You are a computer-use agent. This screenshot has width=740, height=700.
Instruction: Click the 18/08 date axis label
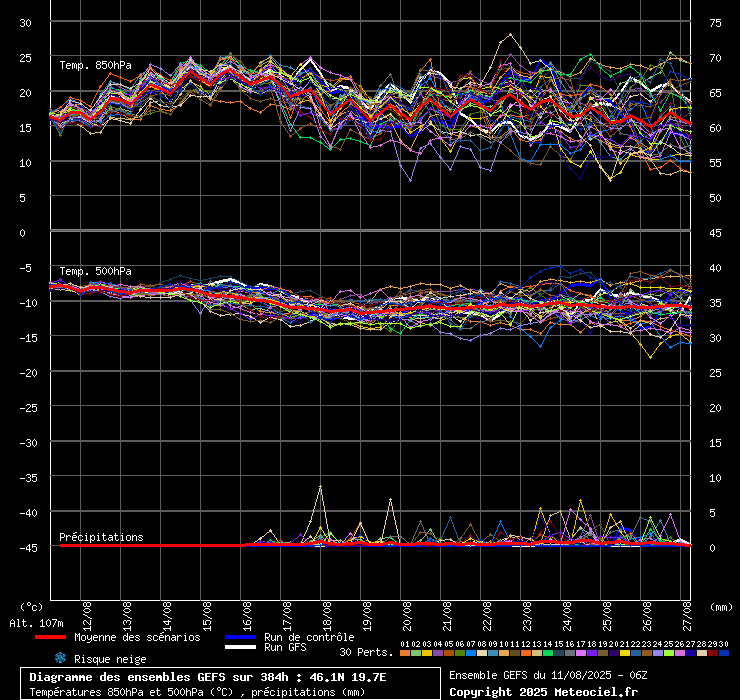327,616
